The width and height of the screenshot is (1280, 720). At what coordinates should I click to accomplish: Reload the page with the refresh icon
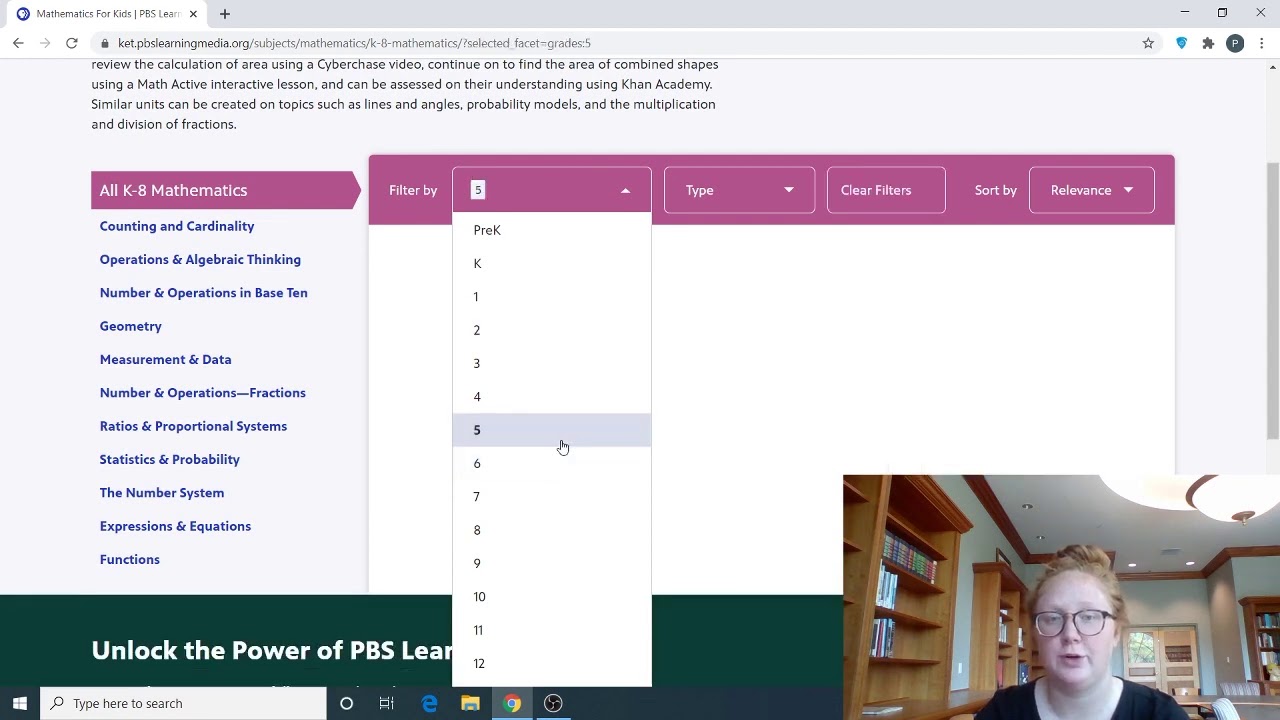[72, 43]
